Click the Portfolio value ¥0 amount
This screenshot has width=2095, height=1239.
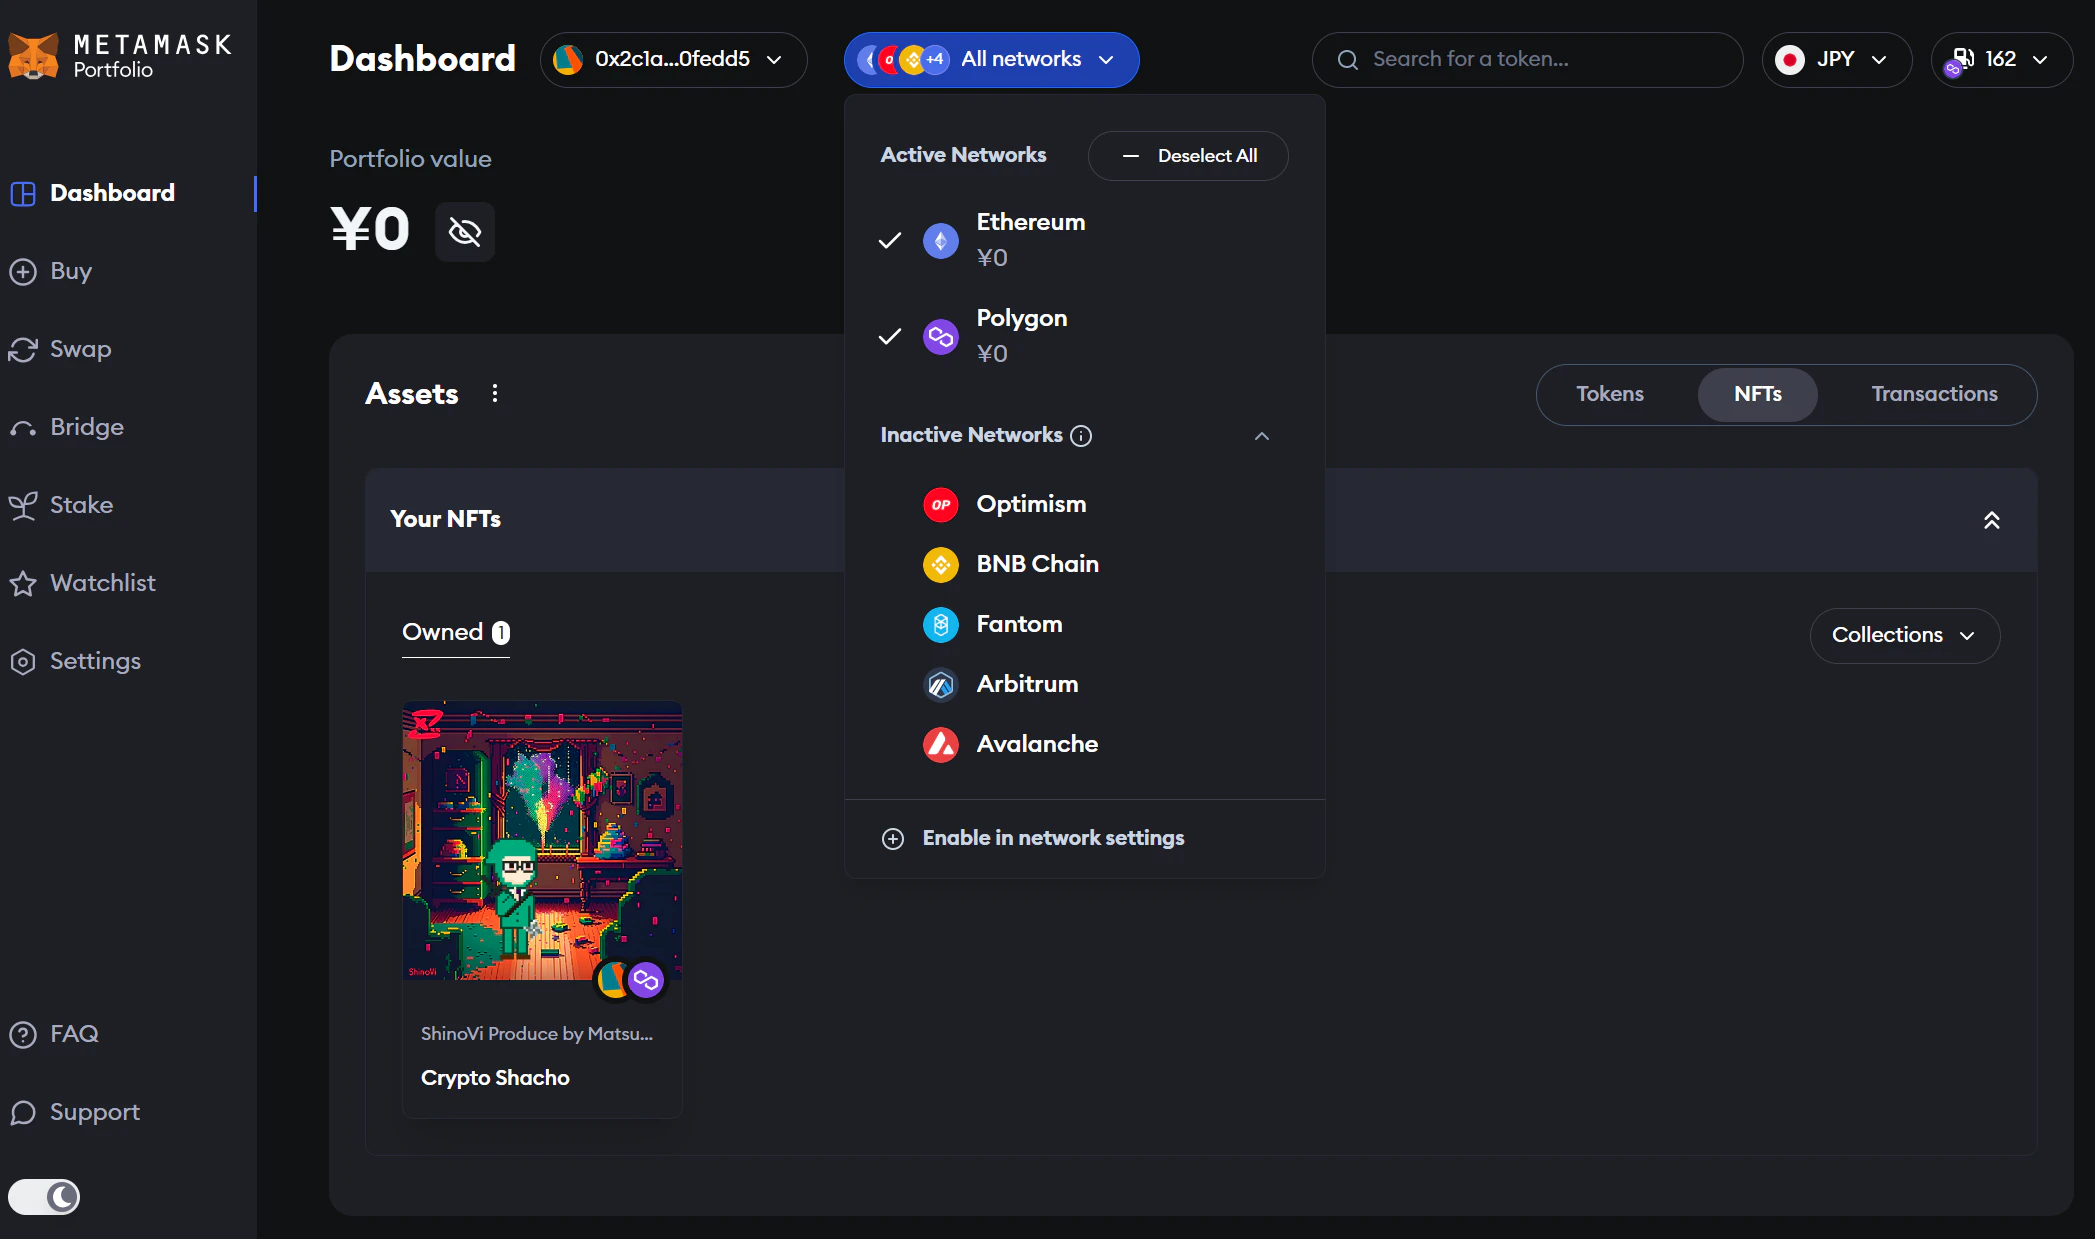tap(370, 229)
